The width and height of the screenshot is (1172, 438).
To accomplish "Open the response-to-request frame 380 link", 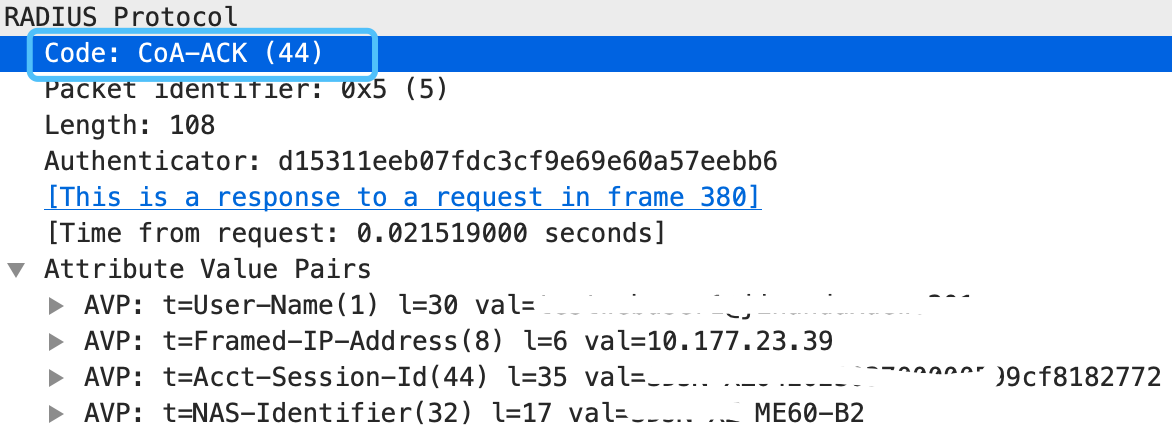I will [x=403, y=197].
